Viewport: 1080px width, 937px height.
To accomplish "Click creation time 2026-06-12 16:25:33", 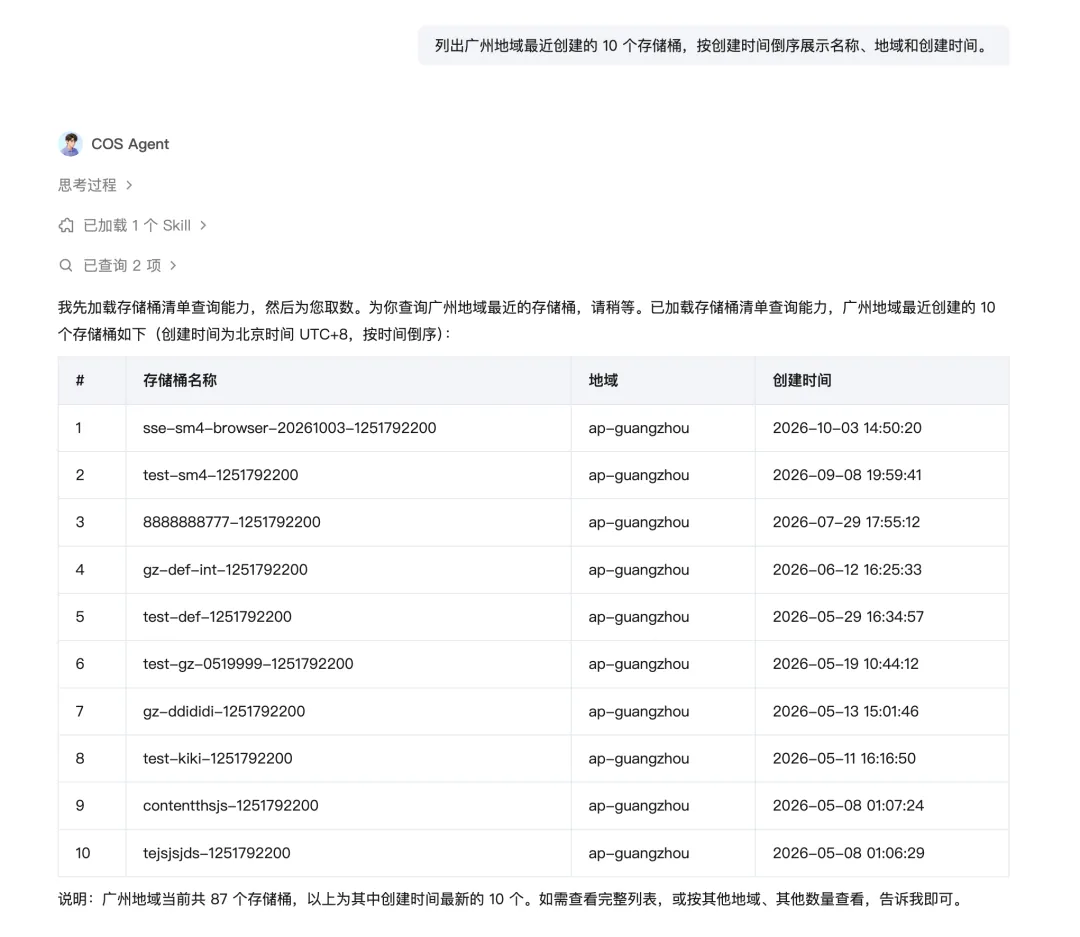I will click(847, 570).
